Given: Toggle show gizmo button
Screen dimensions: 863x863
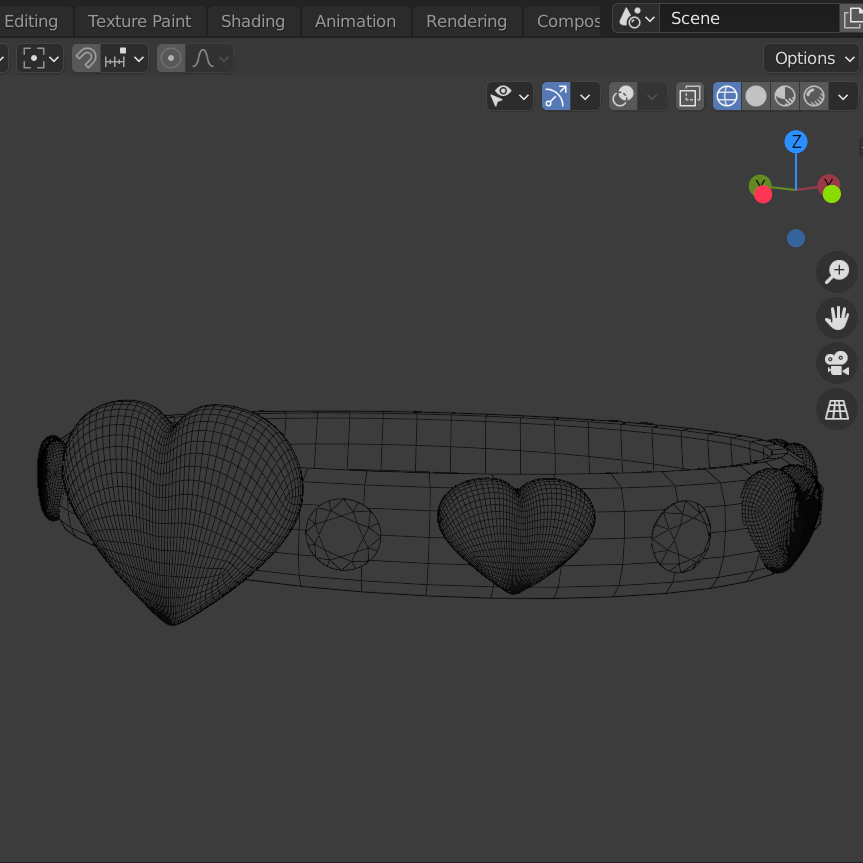Looking at the screenshot, I should click(x=556, y=96).
